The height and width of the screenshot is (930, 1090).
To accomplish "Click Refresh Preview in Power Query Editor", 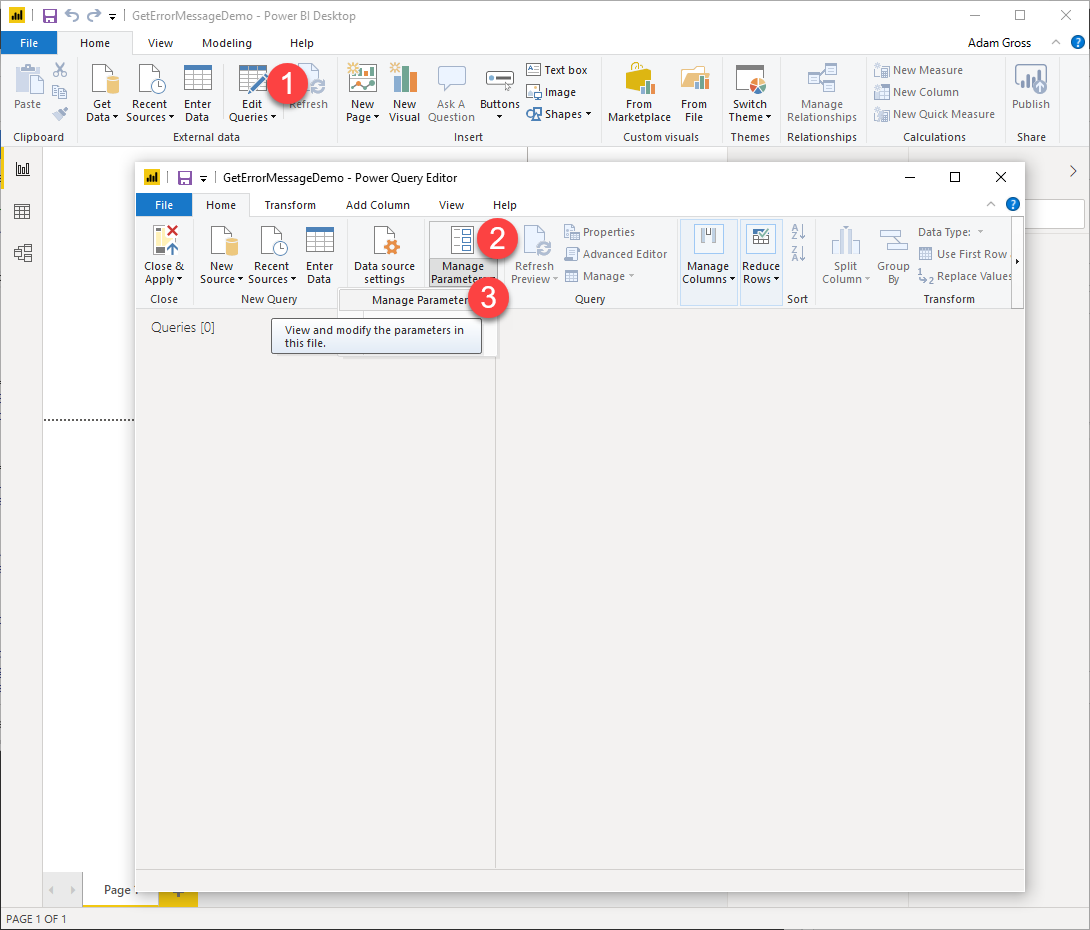I will coord(535,255).
